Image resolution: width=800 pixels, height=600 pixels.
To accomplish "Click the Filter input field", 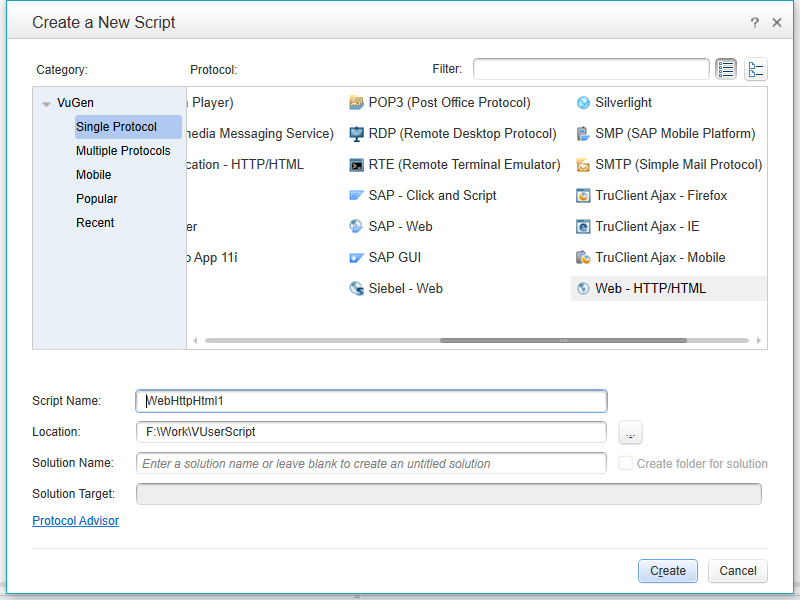I will tap(591, 69).
